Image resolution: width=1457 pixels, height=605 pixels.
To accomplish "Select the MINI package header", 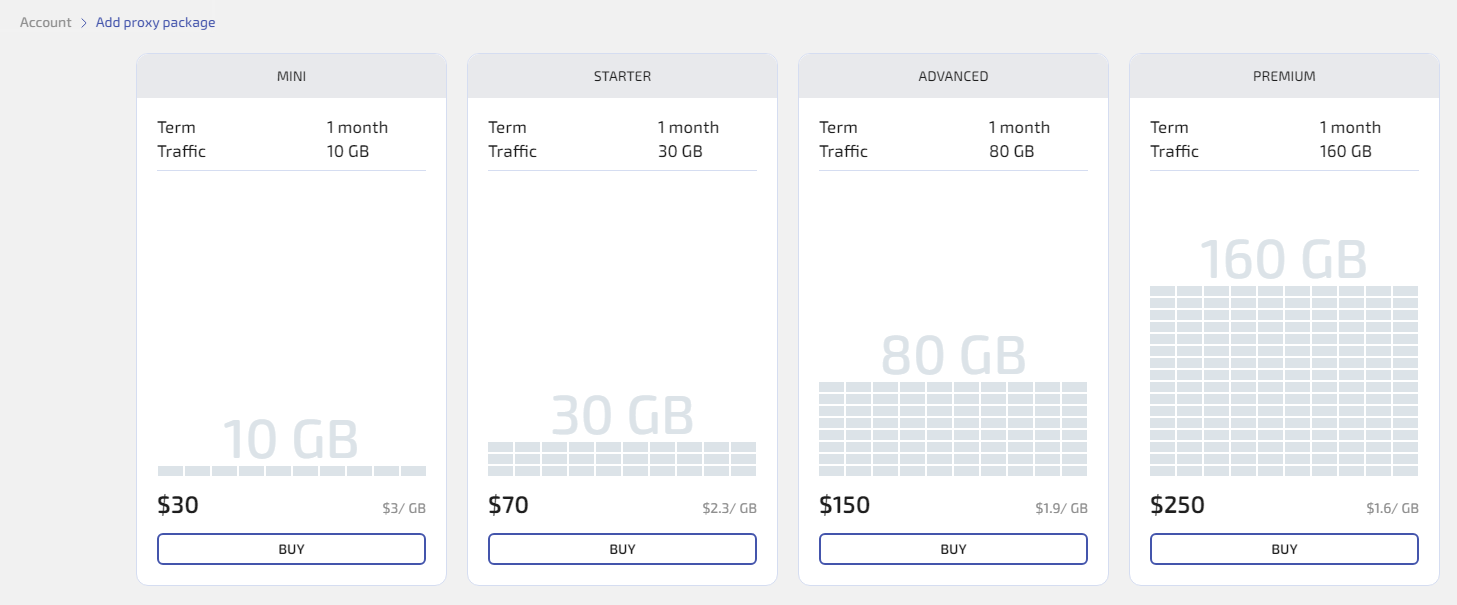I will (x=291, y=76).
